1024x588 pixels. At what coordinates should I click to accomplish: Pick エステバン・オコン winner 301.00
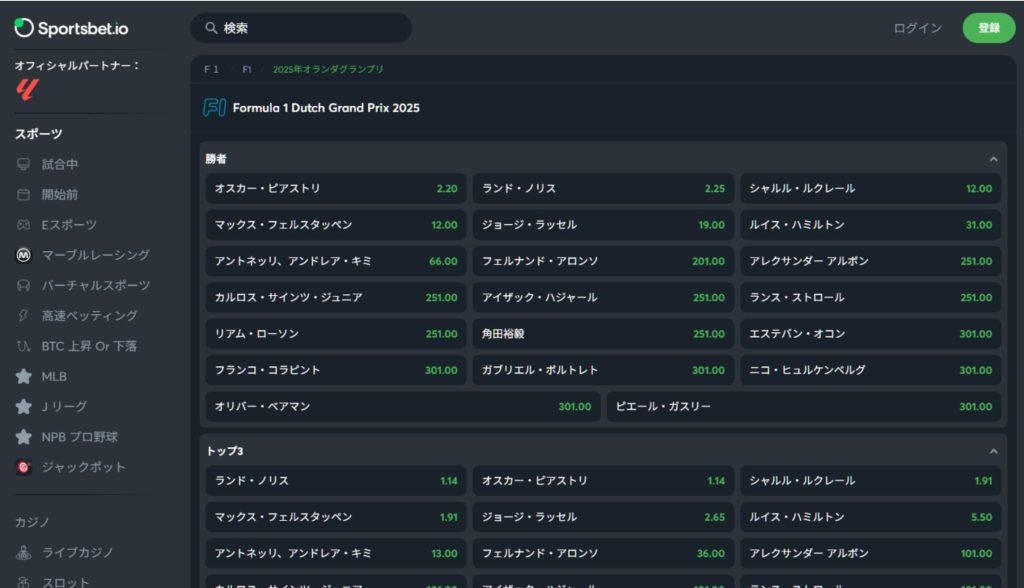point(871,333)
